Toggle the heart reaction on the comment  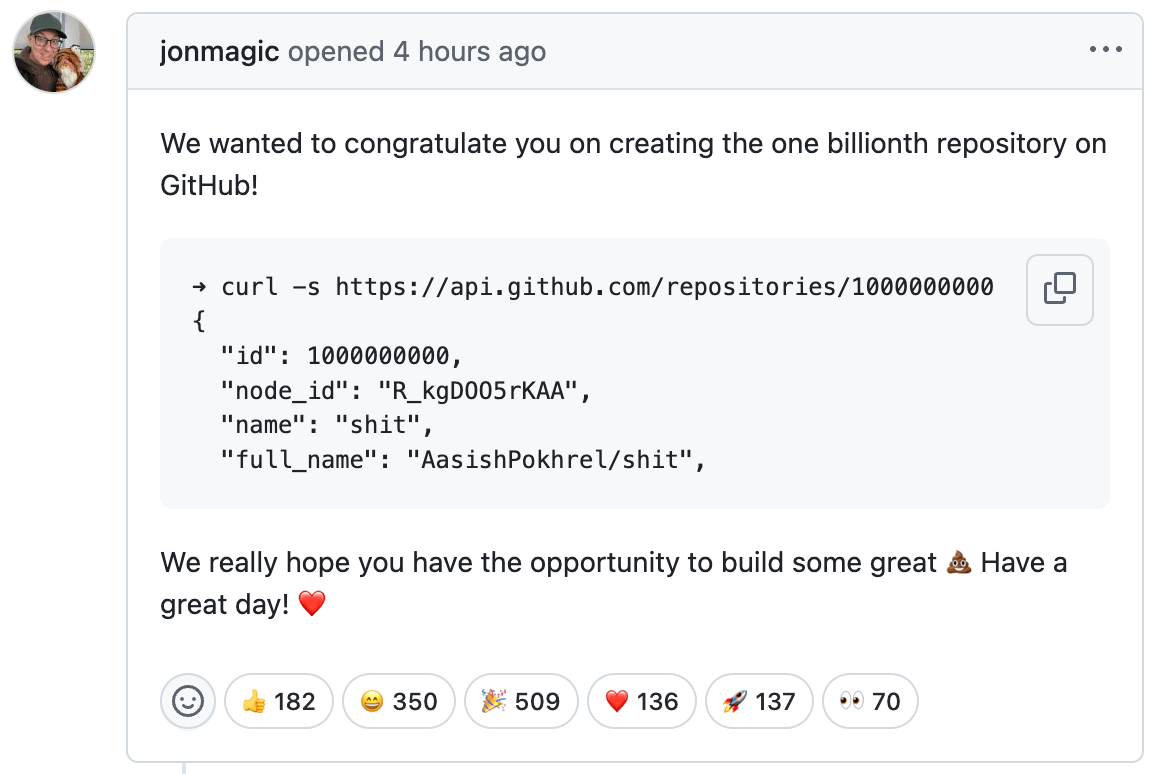tap(642, 701)
